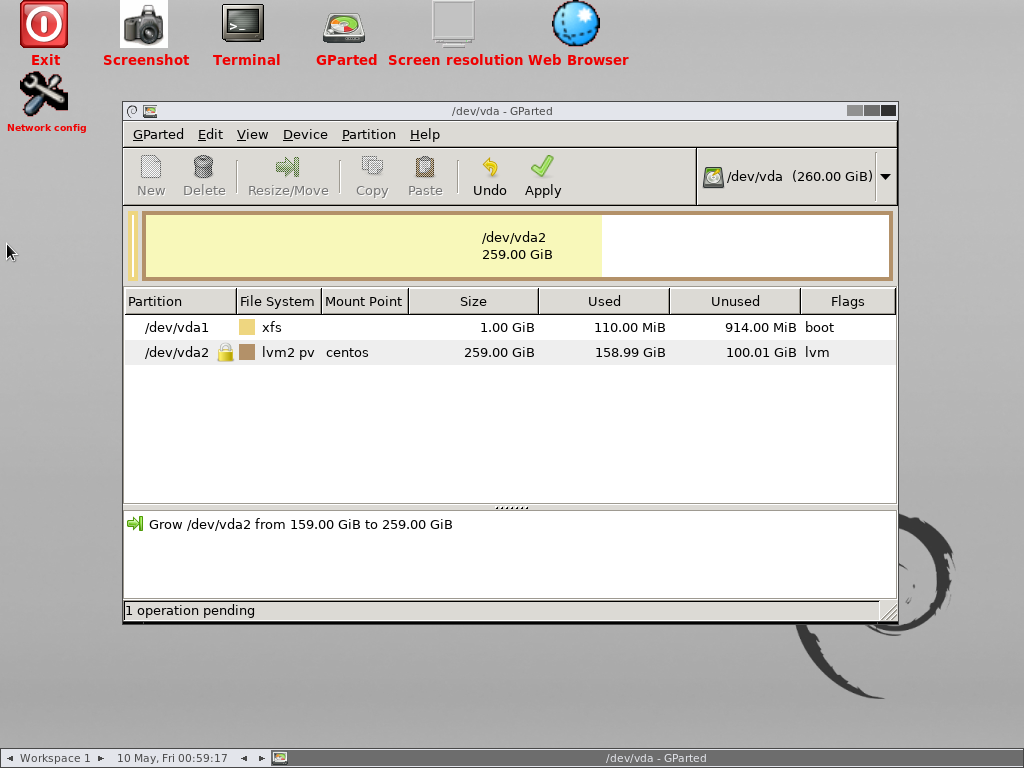Open the Web Browser desktop icon

coord(575,23)
